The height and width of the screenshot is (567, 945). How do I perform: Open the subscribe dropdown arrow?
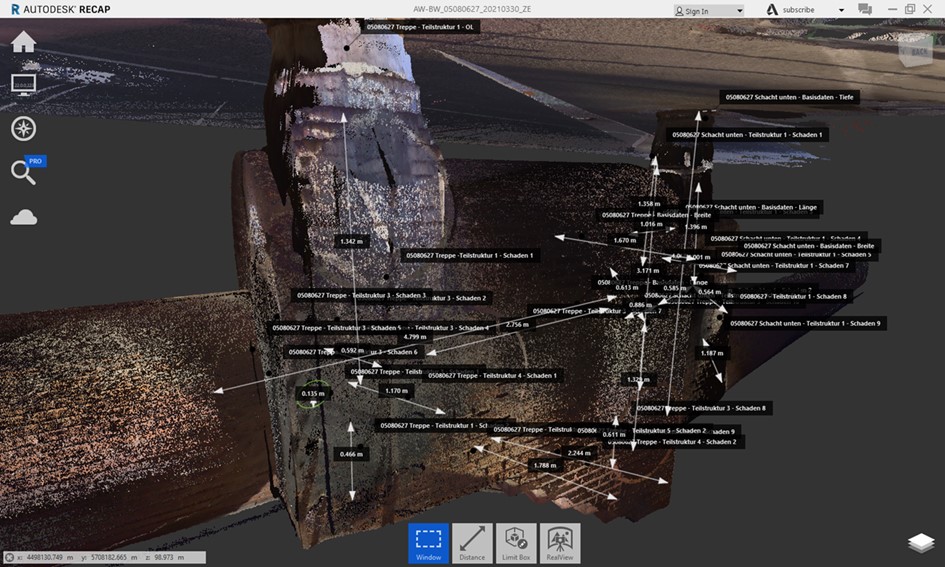[841, 10]
